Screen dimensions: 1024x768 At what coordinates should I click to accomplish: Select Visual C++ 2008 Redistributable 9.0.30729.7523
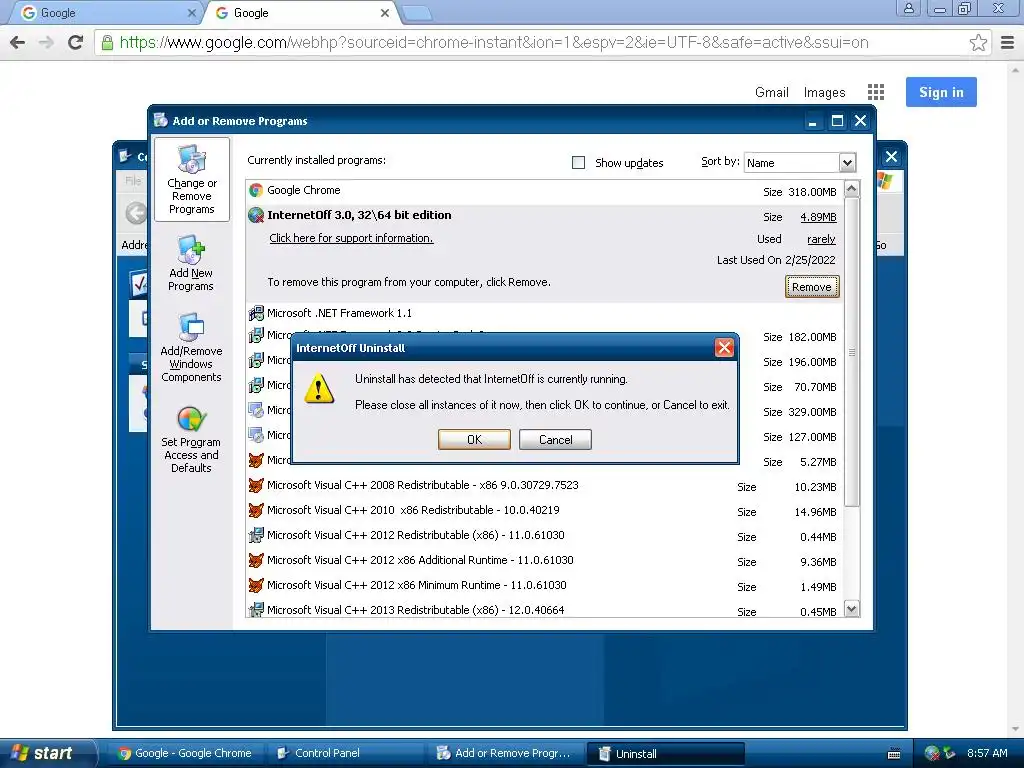(x=545, y=485)
